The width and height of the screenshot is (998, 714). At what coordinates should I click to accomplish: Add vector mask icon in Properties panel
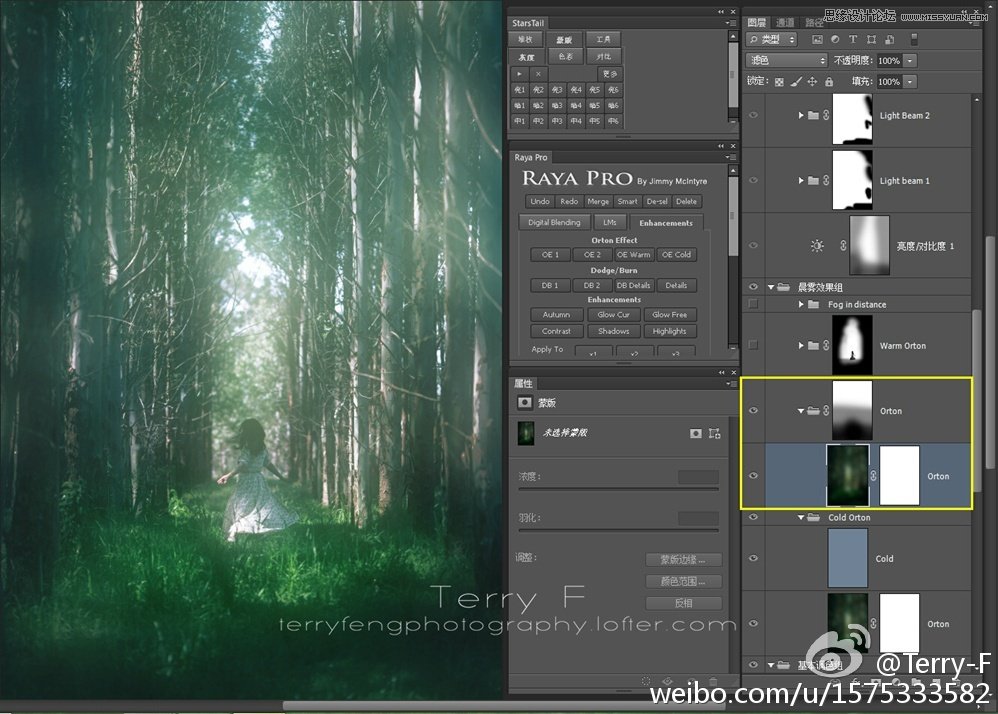coord(714,433)
